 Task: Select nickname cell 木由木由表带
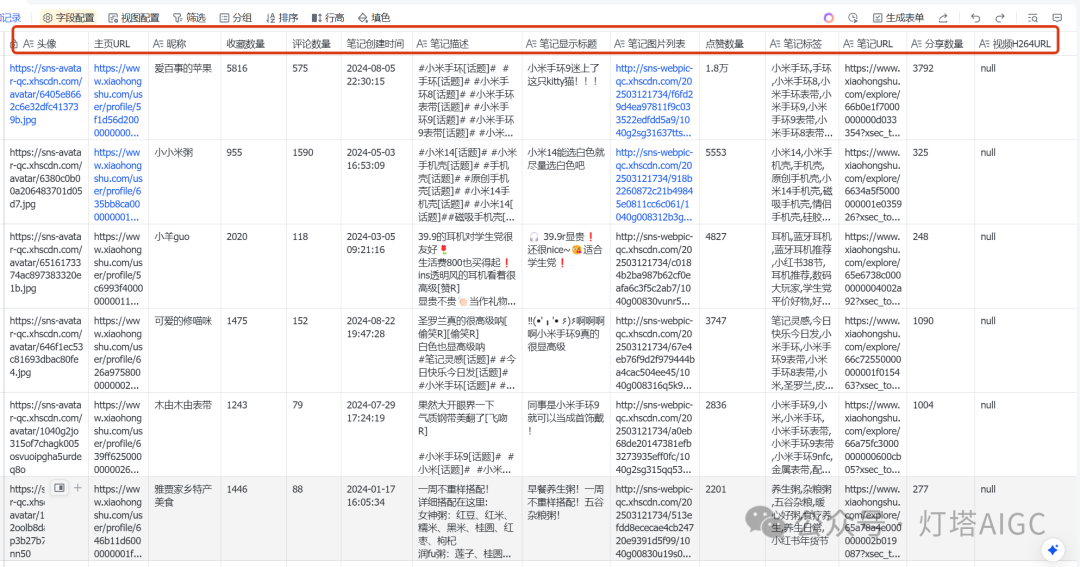(x=185, y=434)
